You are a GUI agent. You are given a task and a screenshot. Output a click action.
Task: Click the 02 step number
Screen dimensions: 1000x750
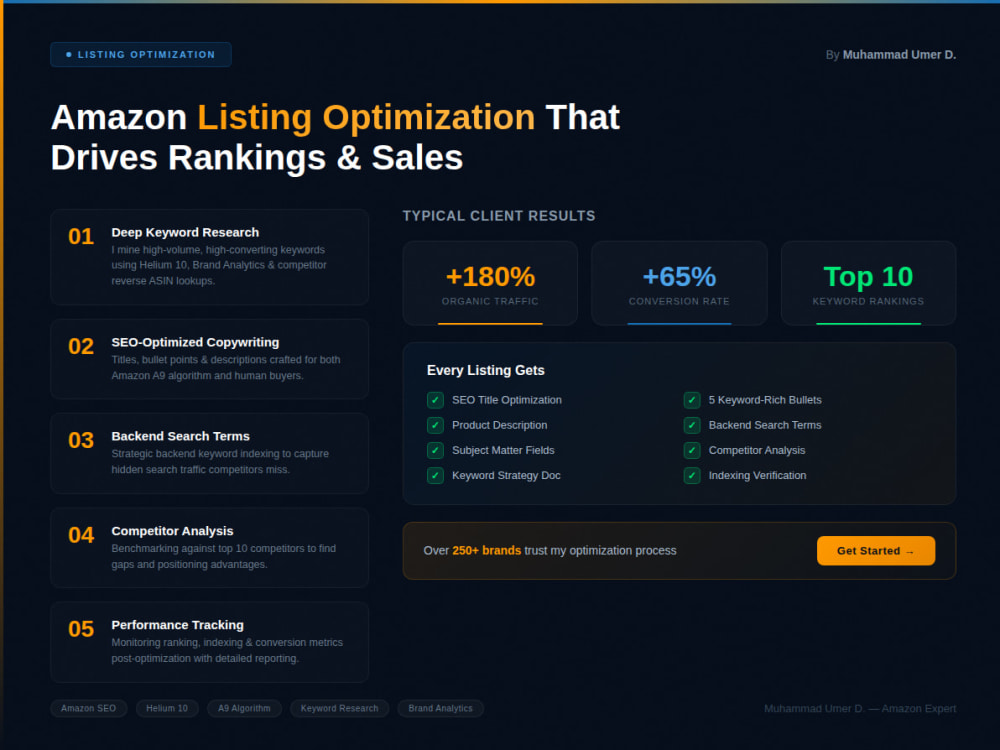tap(81, 346)
